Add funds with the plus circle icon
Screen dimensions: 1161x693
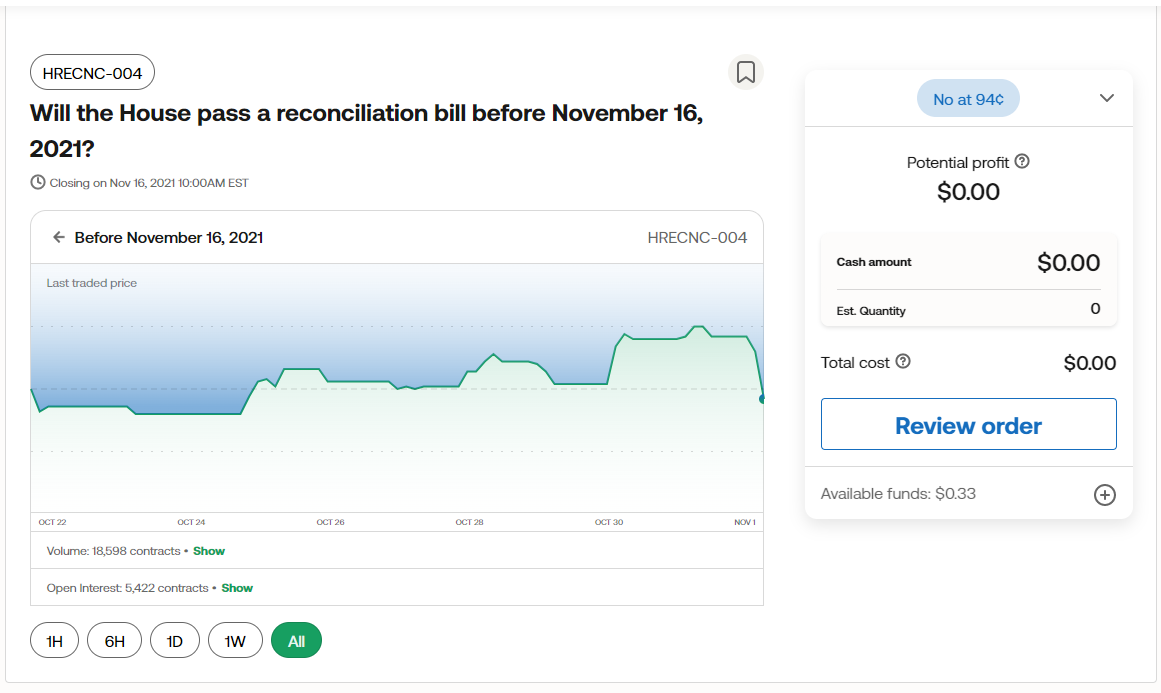point(1104,495)
